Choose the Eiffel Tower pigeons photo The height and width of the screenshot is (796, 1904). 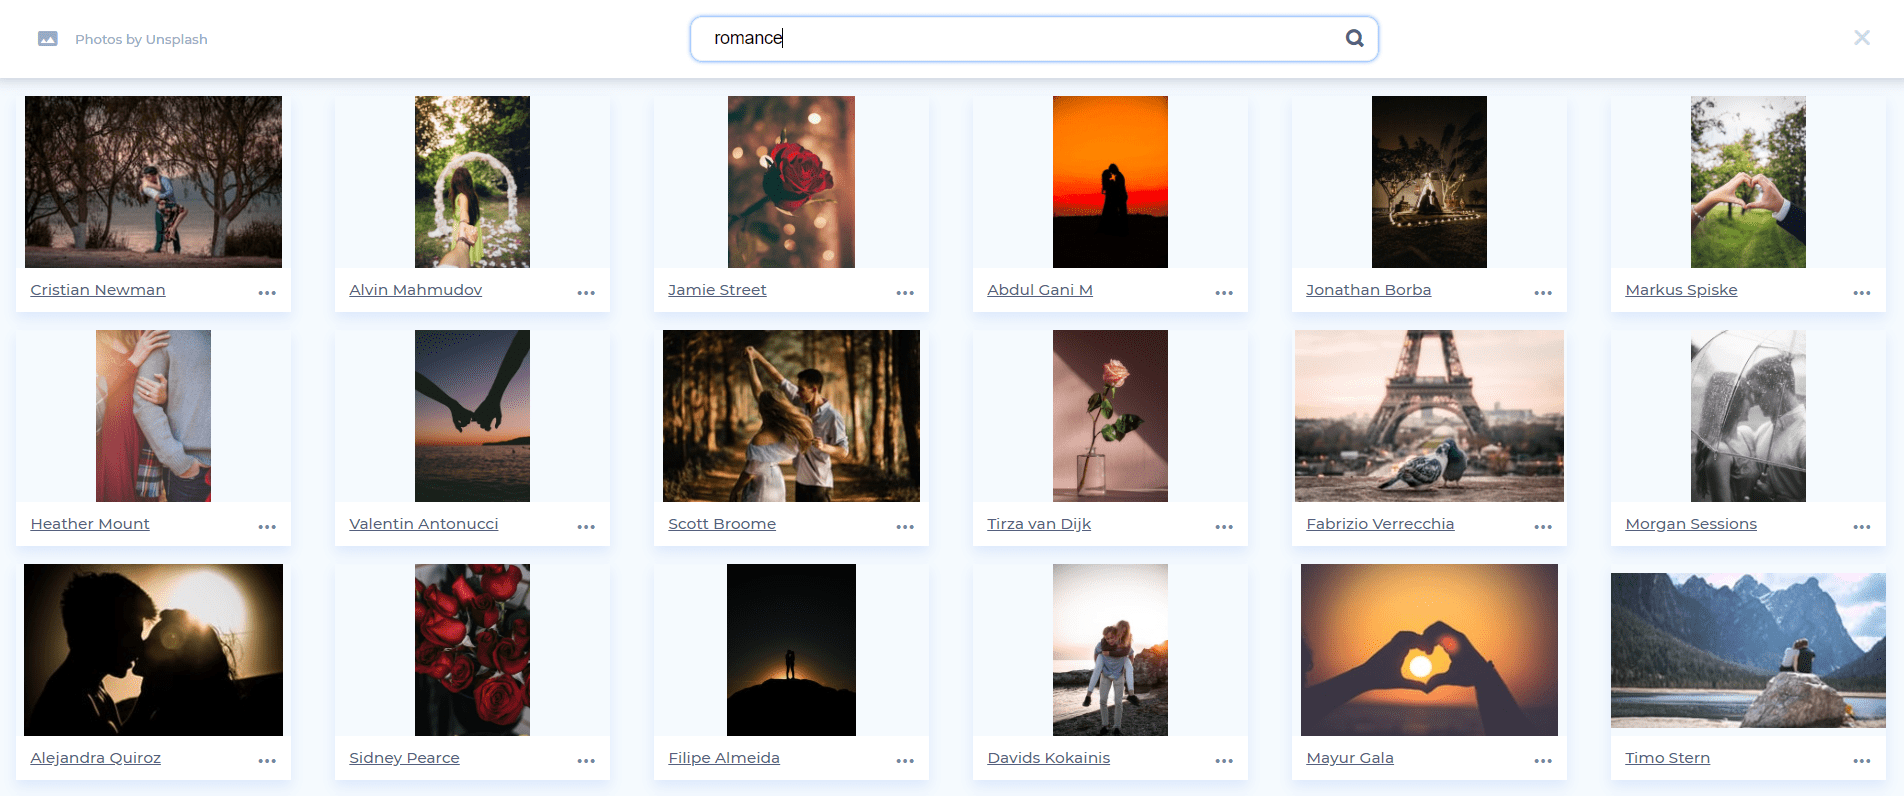[1429, 416]
